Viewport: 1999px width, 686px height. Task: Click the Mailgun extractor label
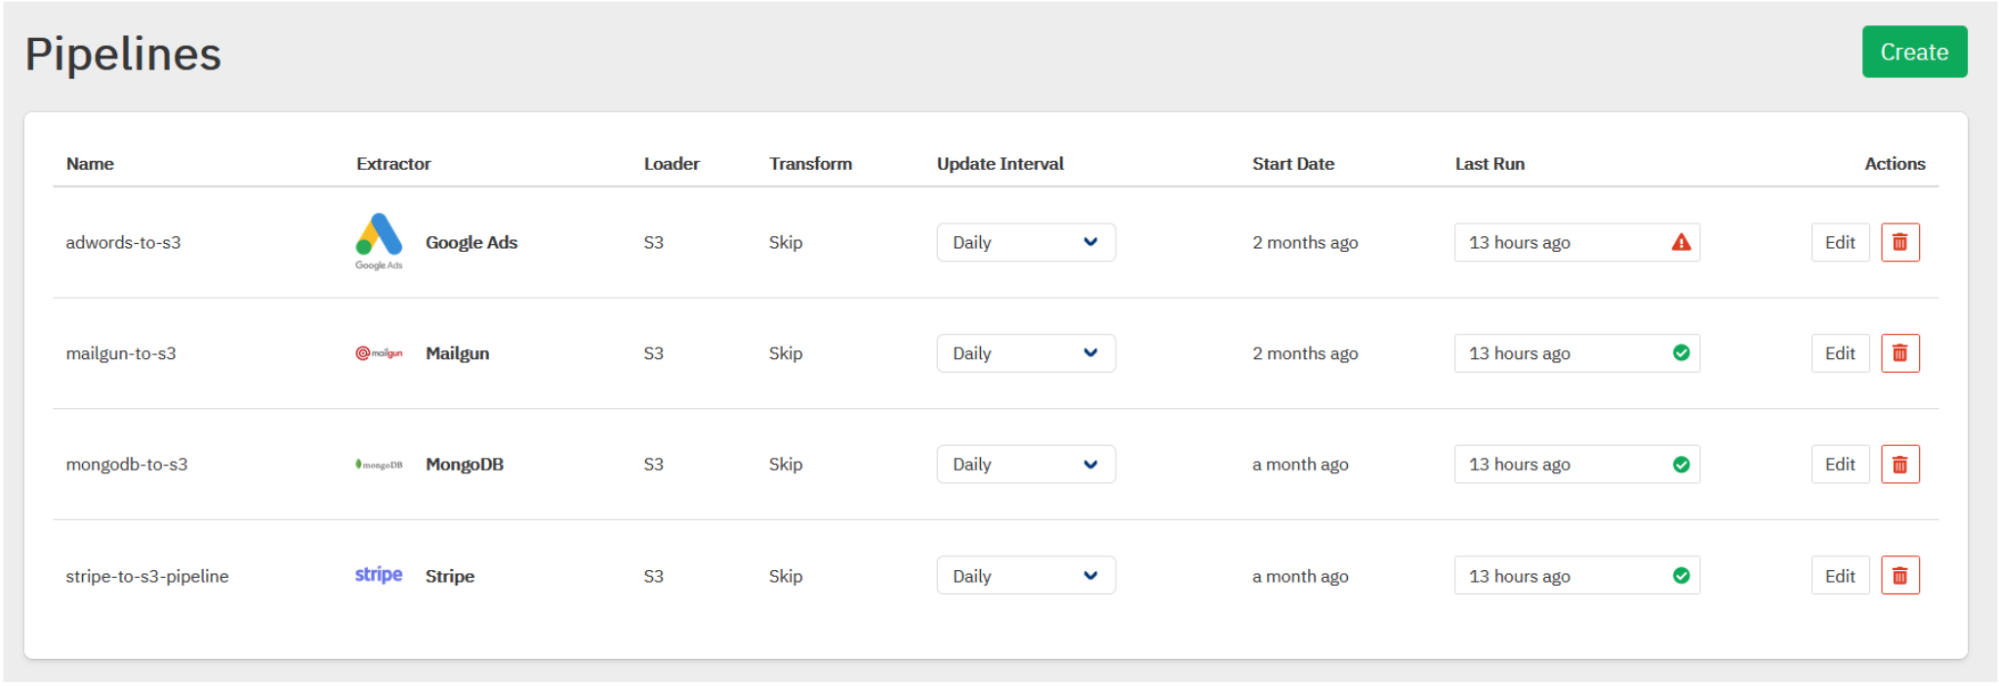457,353
